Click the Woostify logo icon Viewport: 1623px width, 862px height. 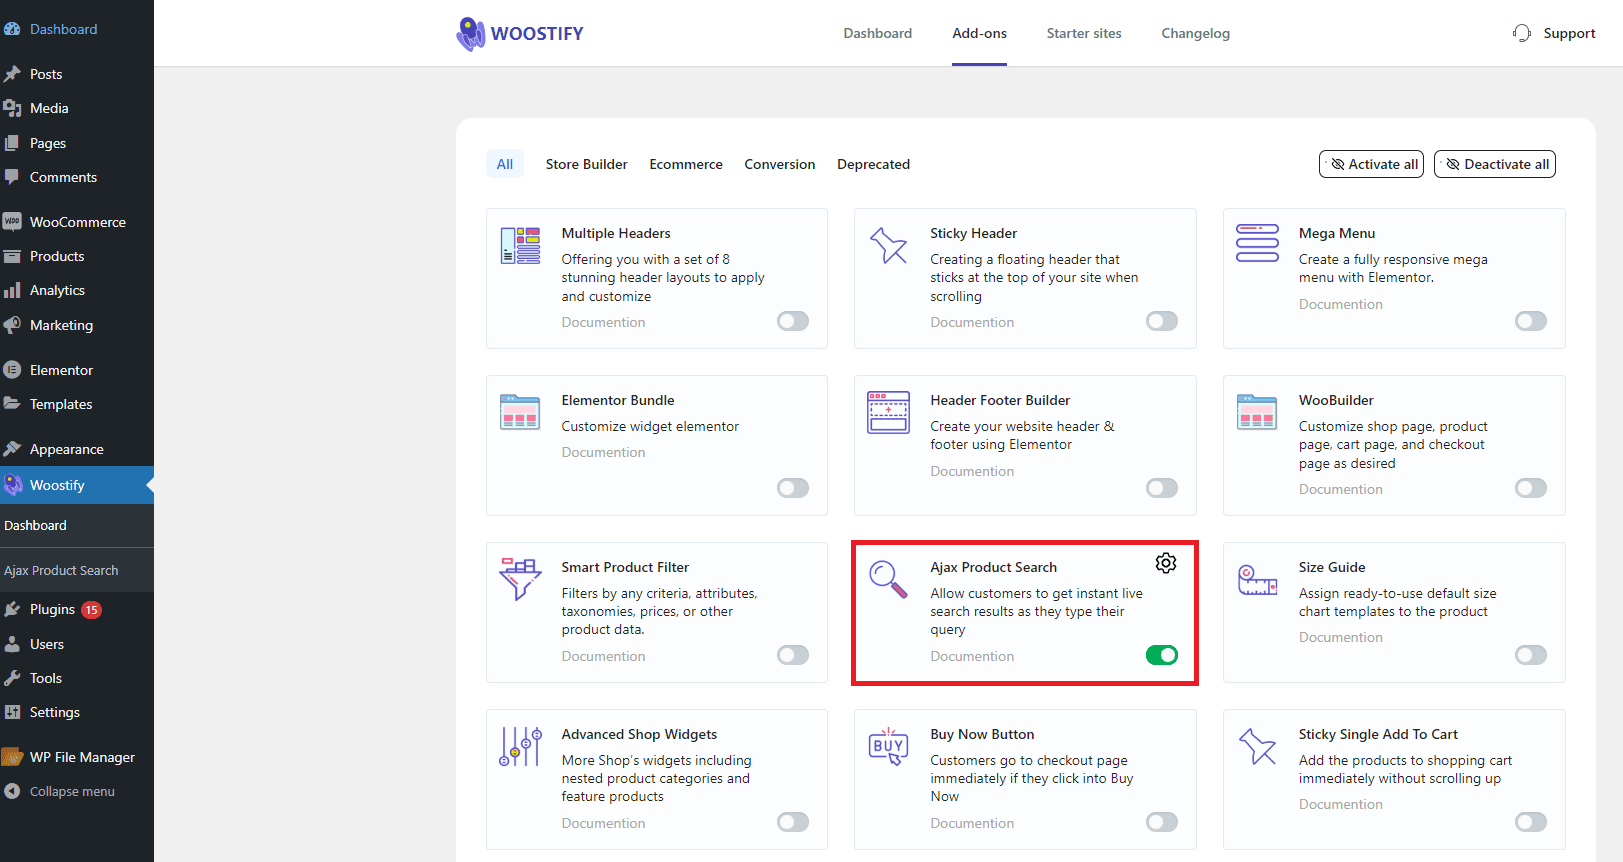(470, 33)
